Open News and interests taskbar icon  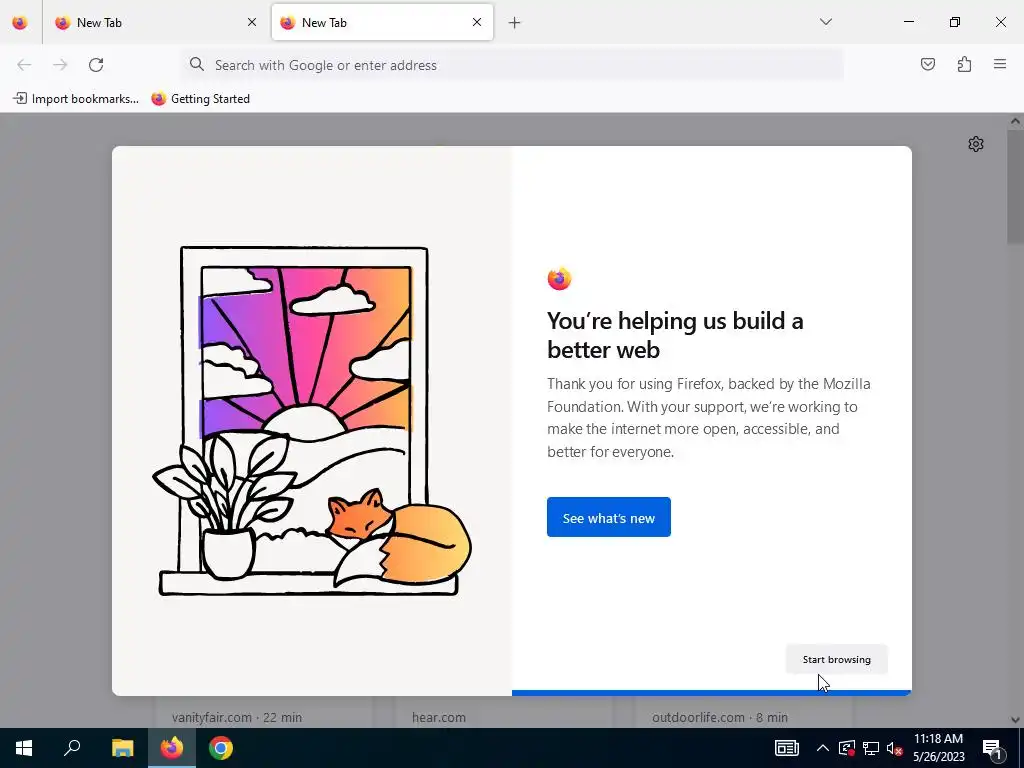pyautogui.click(x=786, y=748)
